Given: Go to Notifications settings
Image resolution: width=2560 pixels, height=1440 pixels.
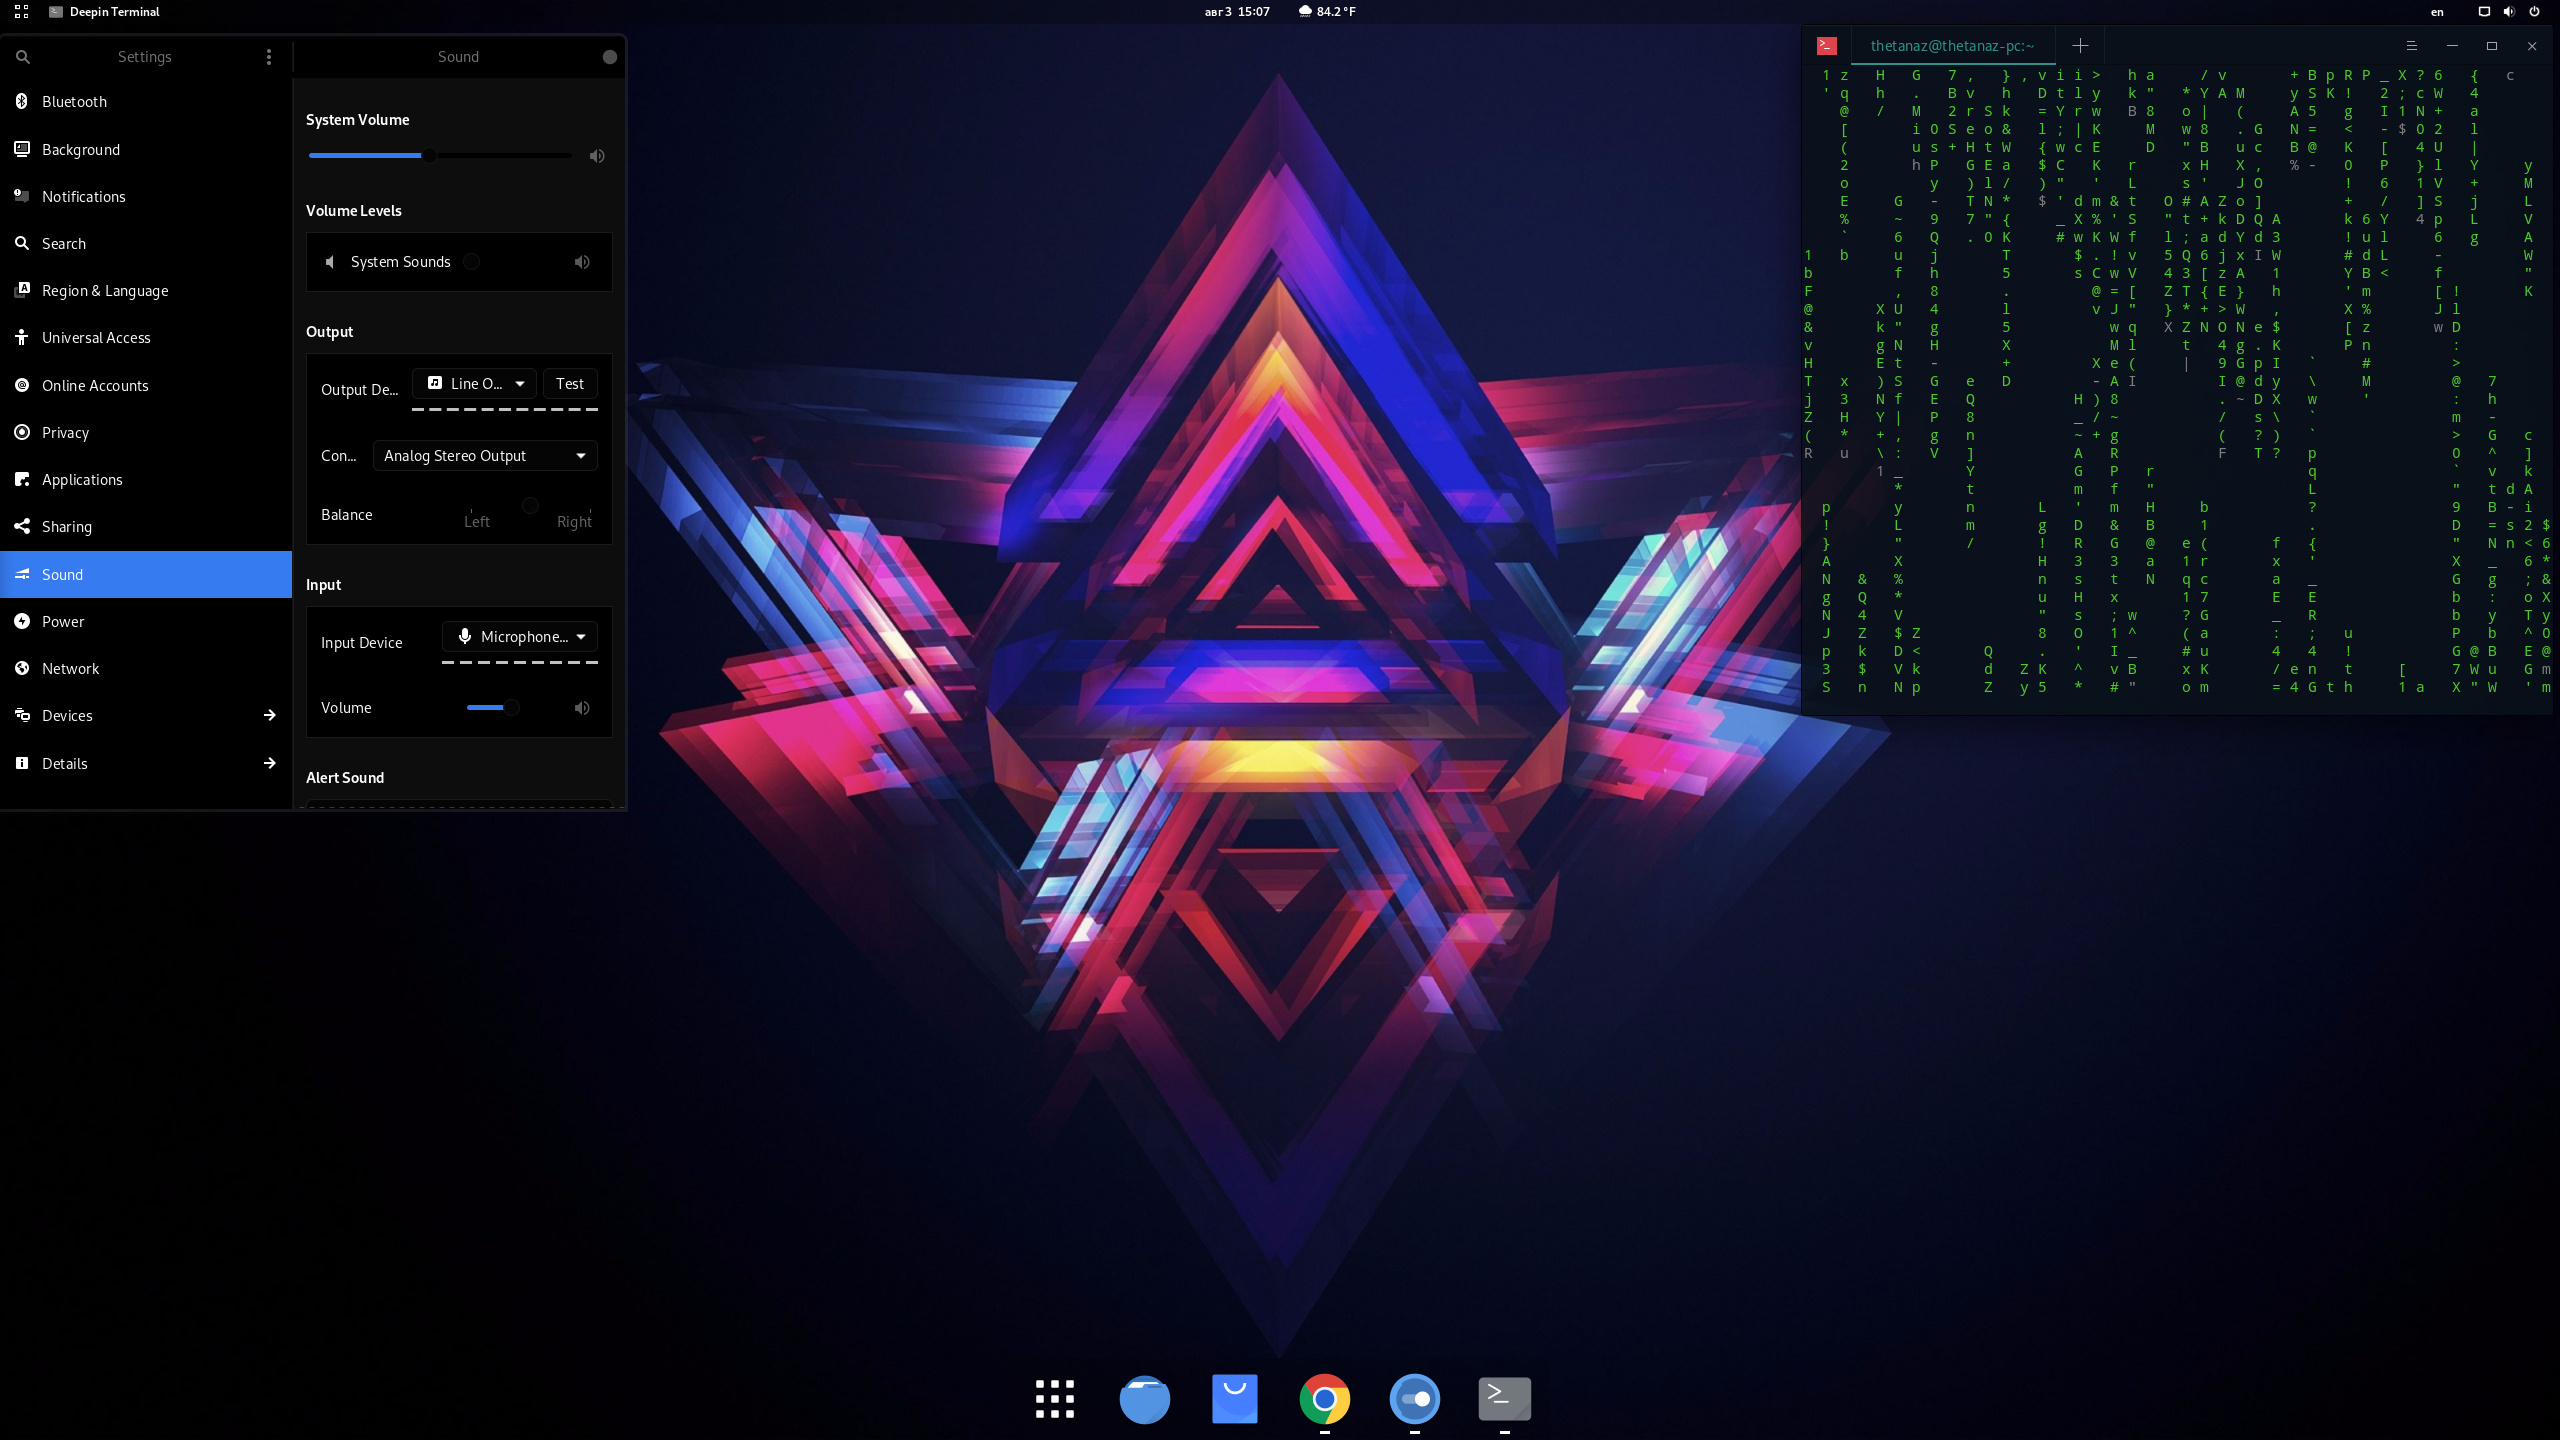Looking at the screenshot, I should [146, 196].
